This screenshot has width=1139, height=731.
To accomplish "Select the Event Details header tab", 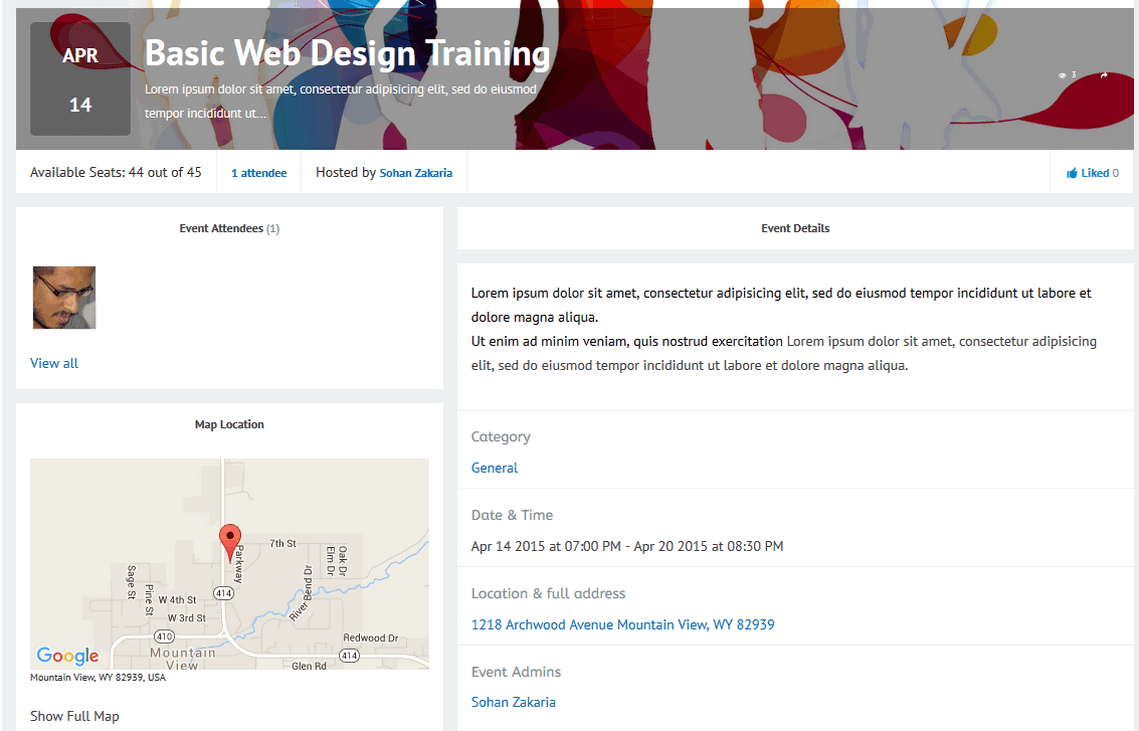I will (x=795, y=228).
